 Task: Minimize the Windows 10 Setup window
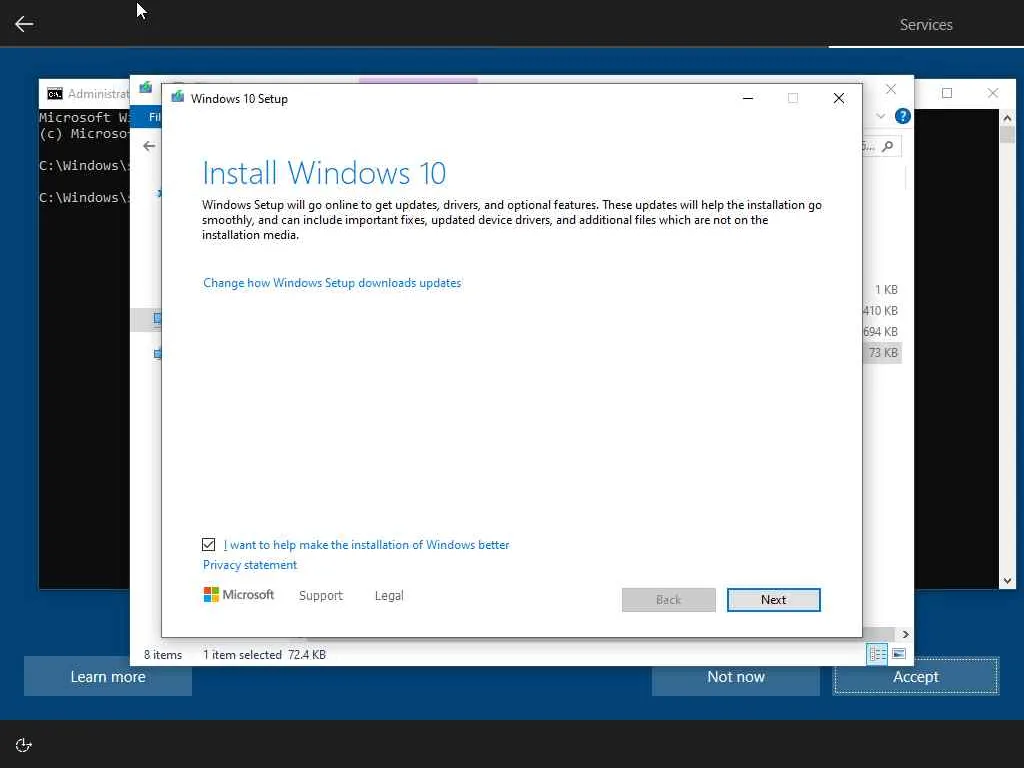click(748, 99)
